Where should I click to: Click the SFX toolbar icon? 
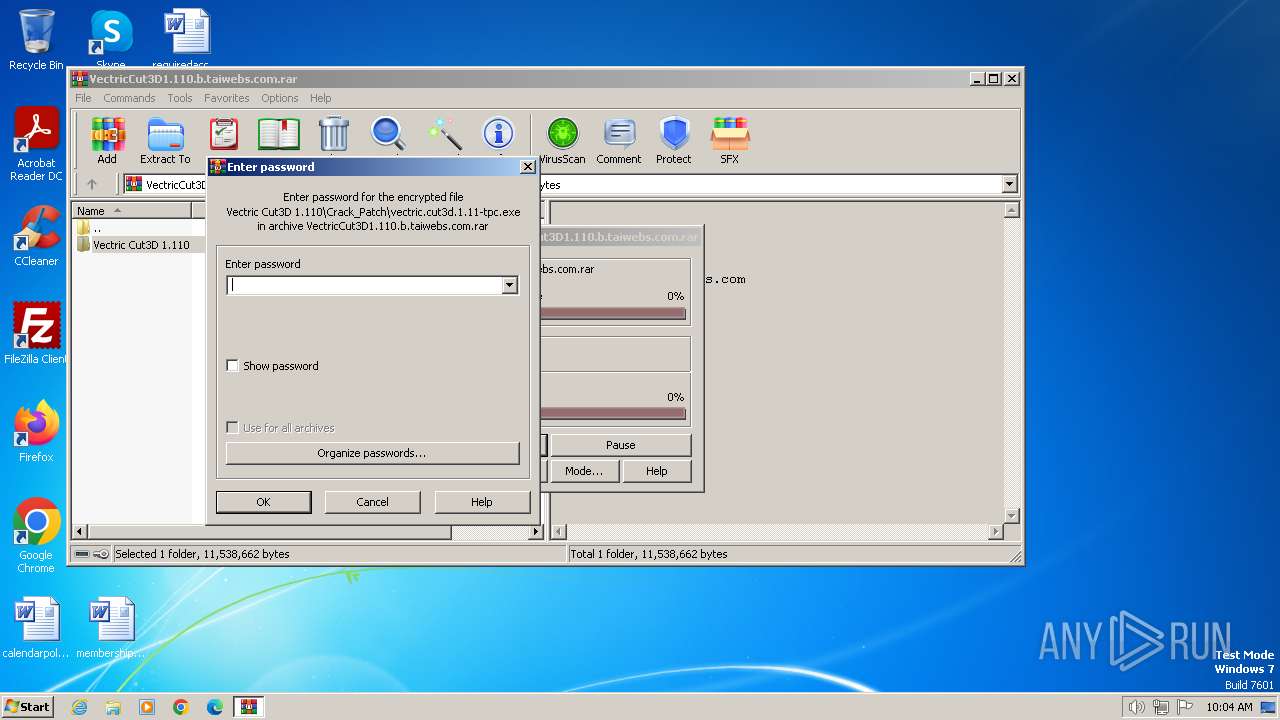point(730,140)
